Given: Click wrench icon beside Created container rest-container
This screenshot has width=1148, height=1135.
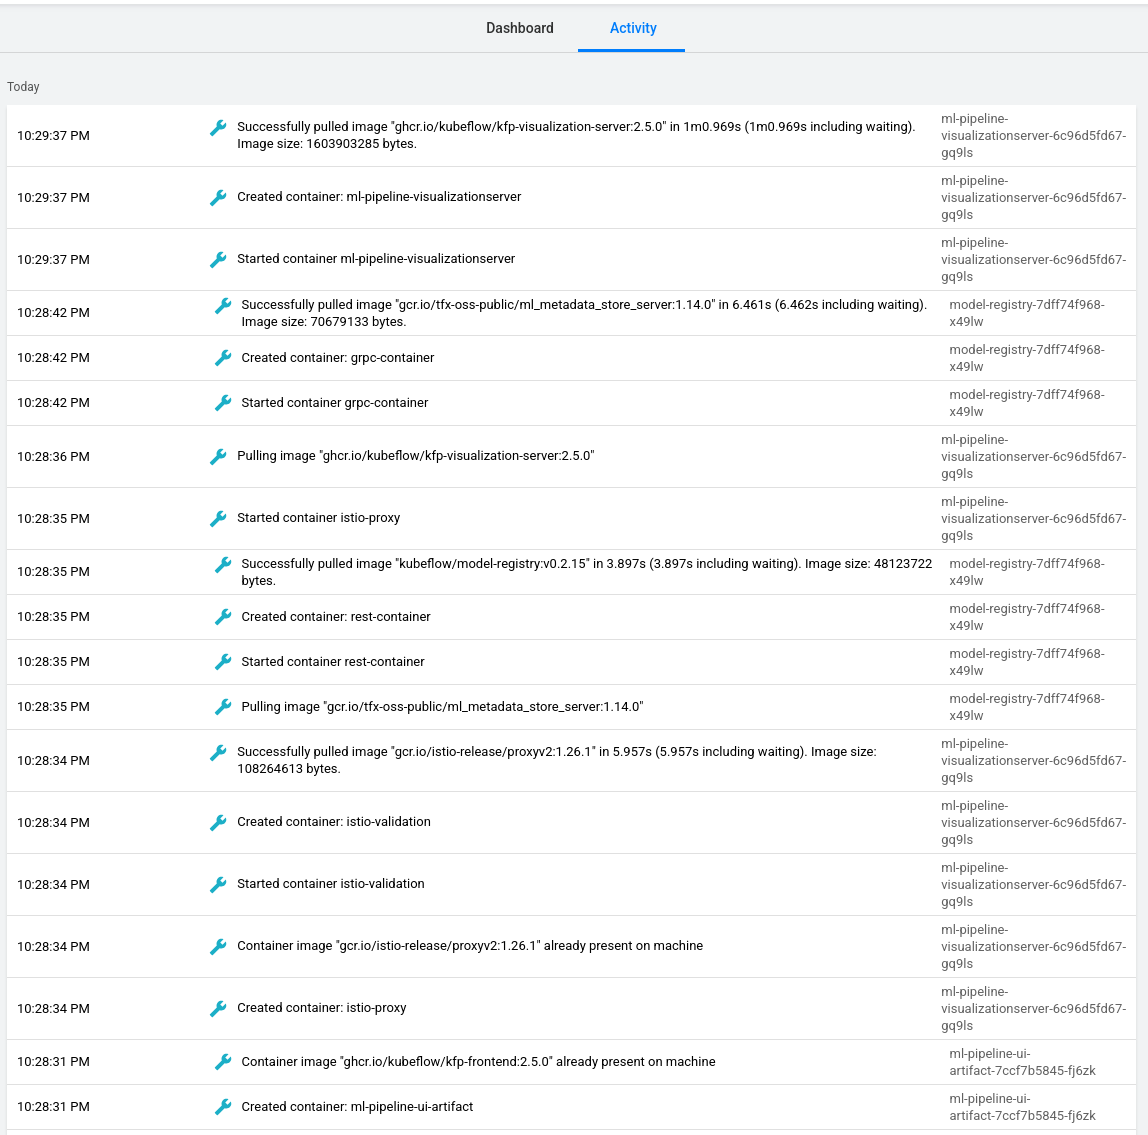Looking at the screenshot, I should [223, 617].
